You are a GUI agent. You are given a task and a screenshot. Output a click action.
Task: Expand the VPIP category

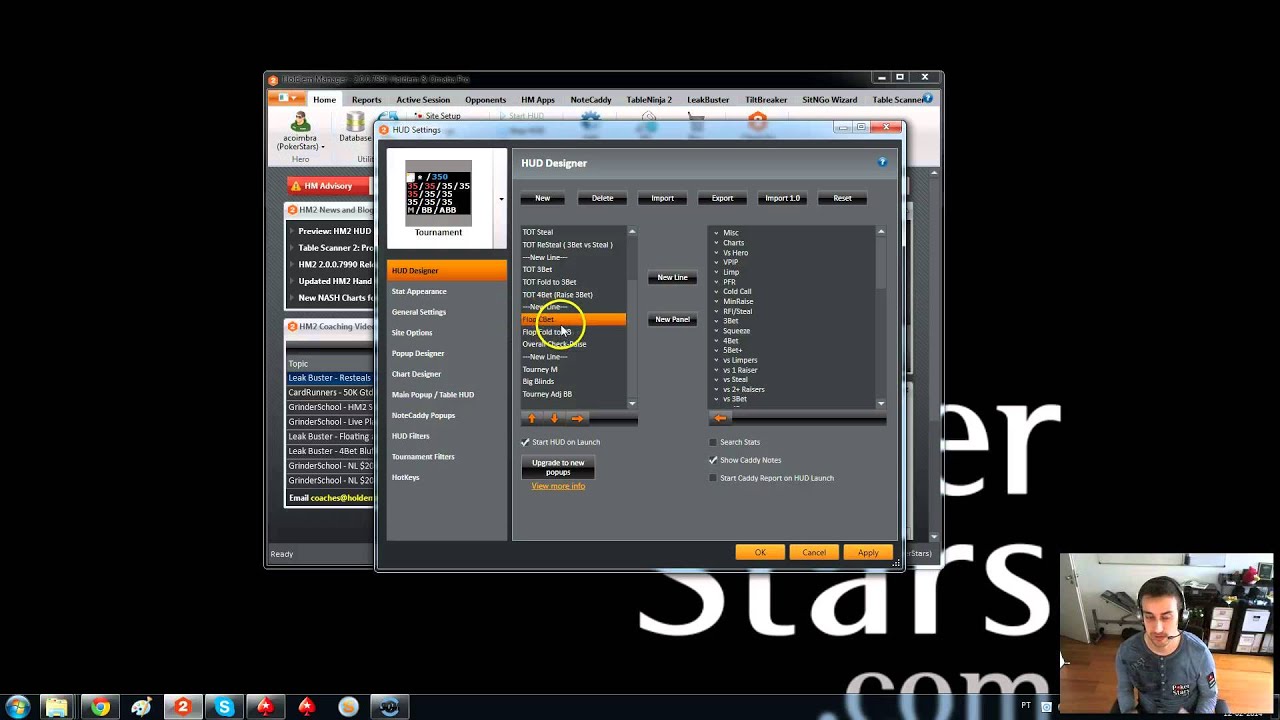coord(716,262)
